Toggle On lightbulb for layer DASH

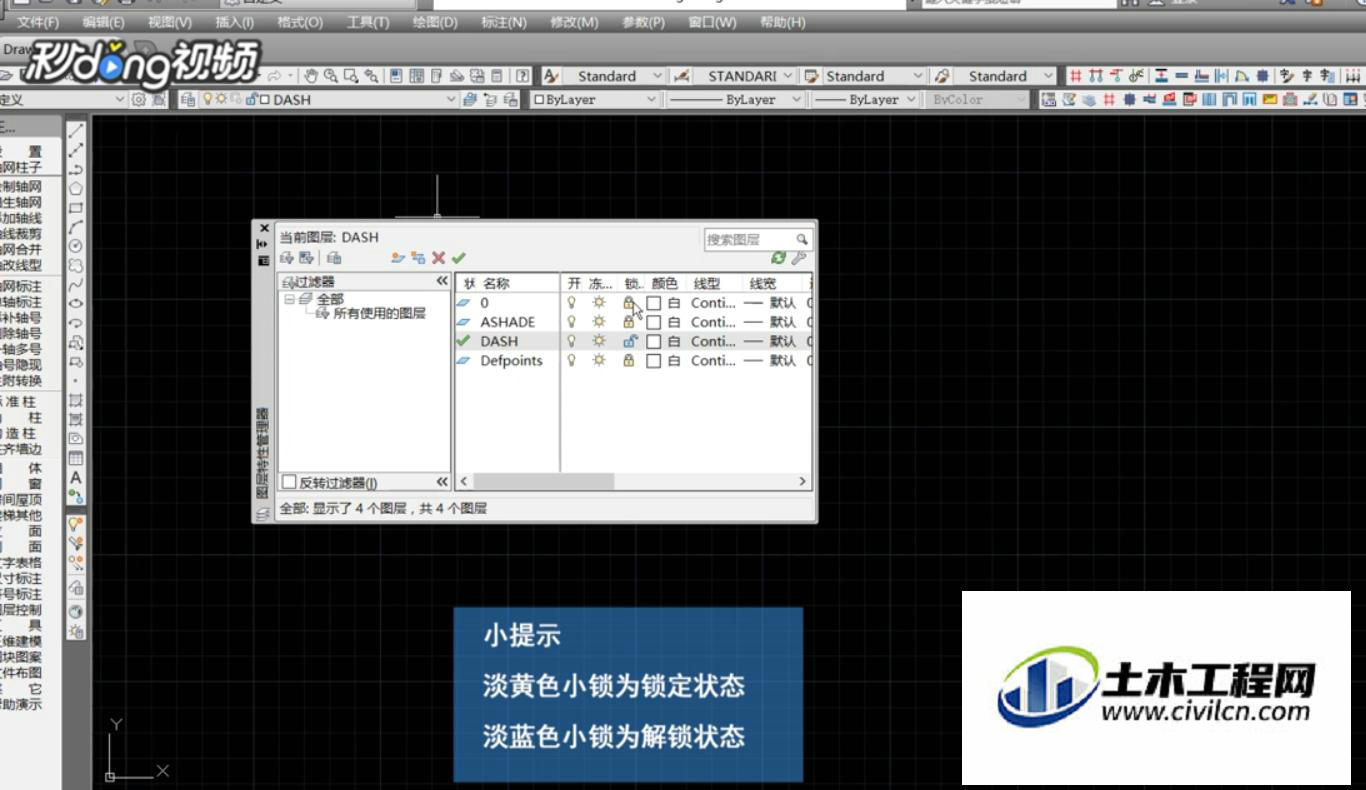point(572,341)
